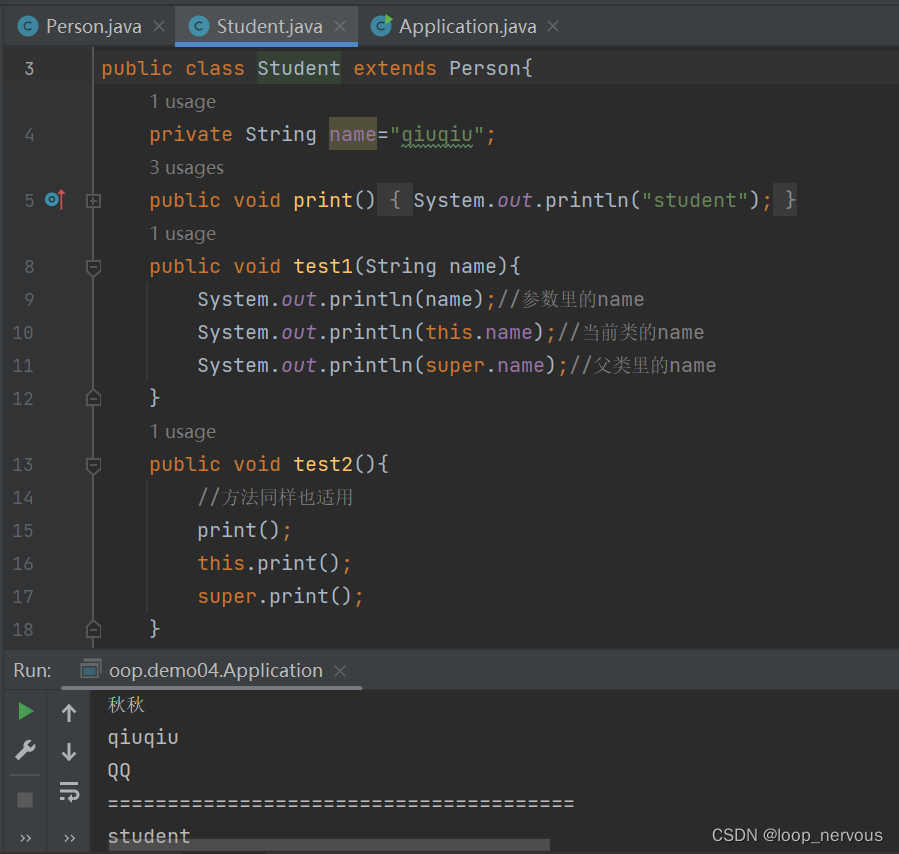Show more actions in the left Run toolbar

pos(25,838)
